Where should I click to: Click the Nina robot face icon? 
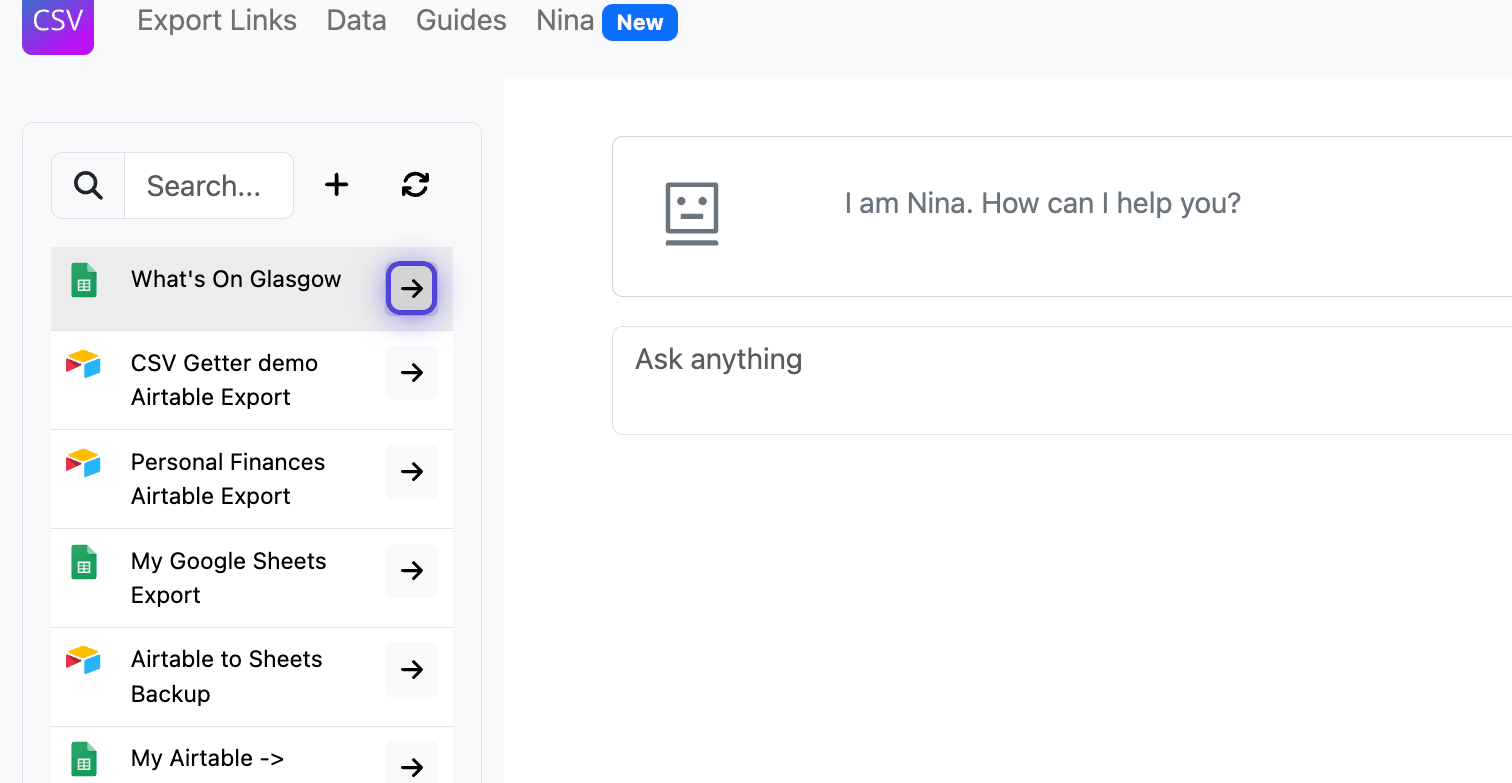point(692,214)
